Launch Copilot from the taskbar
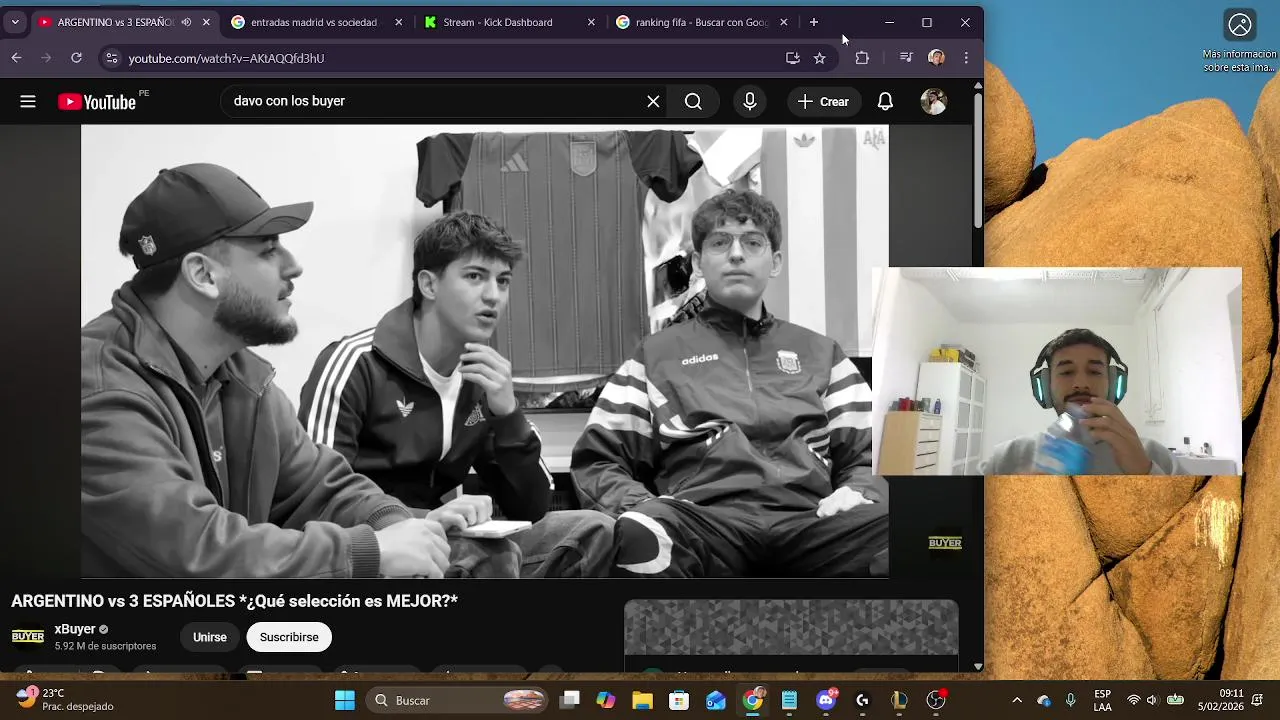Image resolution: width=1280 pixels, height=720 pixels. 606,700
